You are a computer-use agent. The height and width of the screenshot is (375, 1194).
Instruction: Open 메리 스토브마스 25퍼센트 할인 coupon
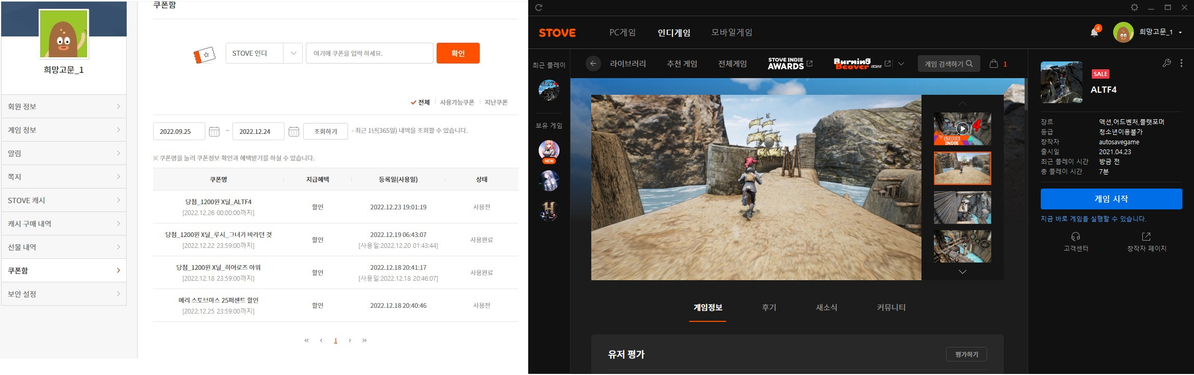(x=218, y=300)
